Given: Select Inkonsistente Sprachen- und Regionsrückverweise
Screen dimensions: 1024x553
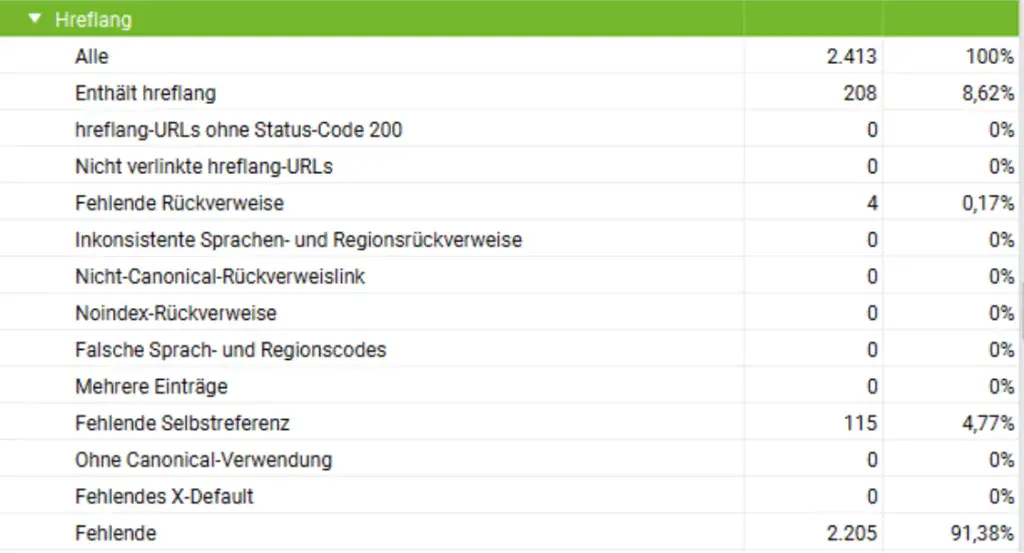Looking at the screenshot, I should [x=298, y=240].
